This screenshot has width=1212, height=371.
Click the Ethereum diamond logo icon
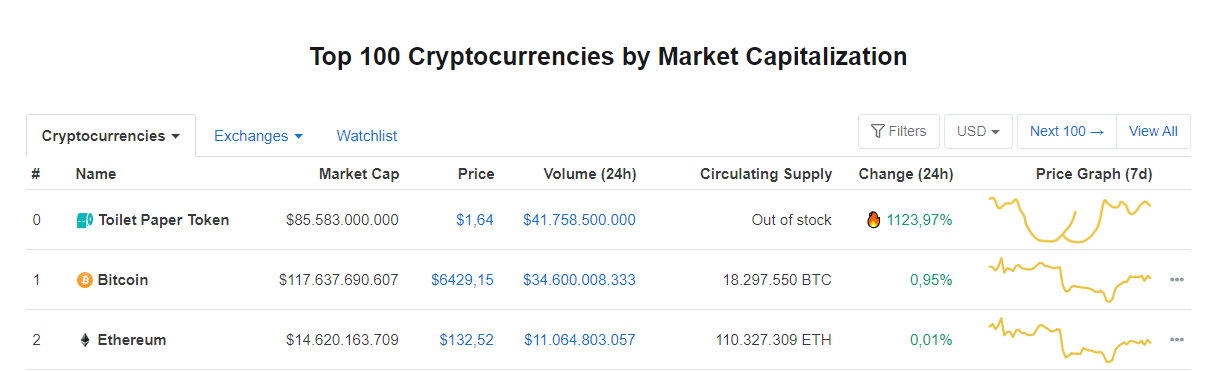(x=85, y=340)
